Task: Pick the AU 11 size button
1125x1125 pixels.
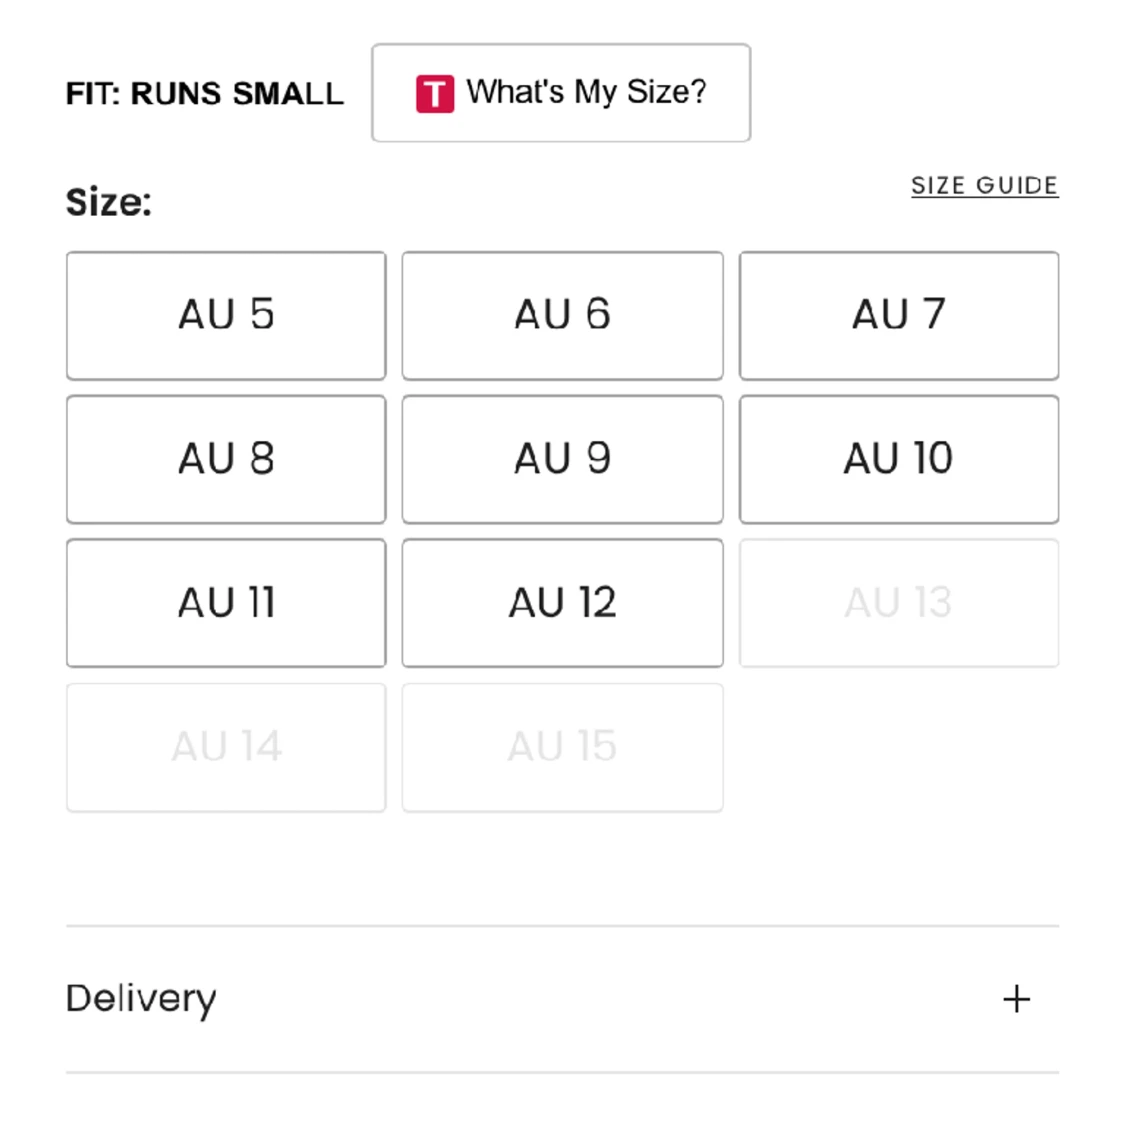Action: [226, 603]
